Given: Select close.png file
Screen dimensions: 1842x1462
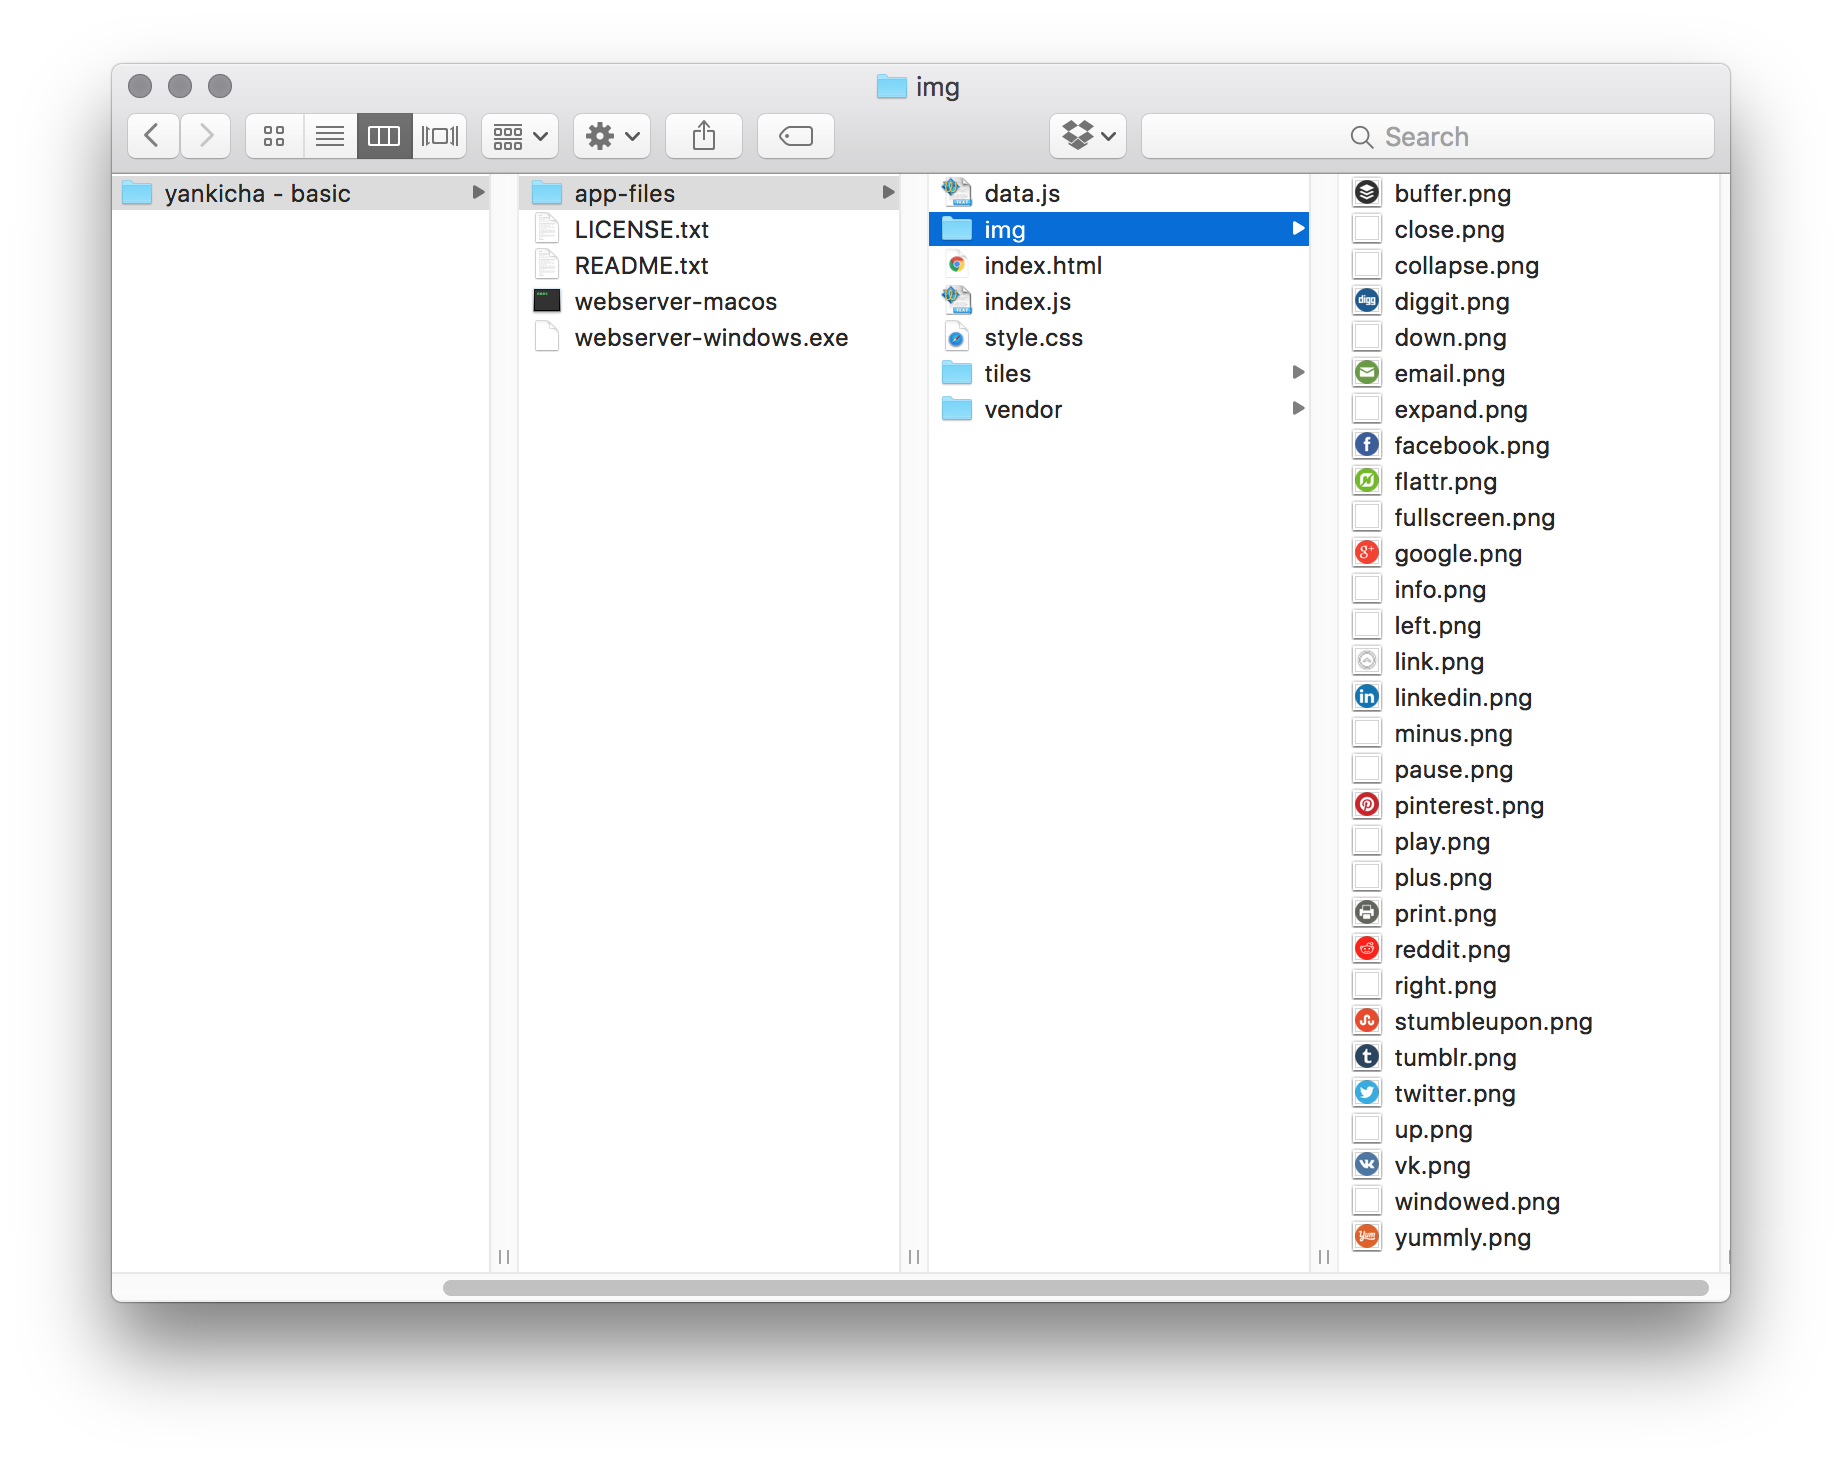Looking at the screenshot, I should tap(1529, 229).
